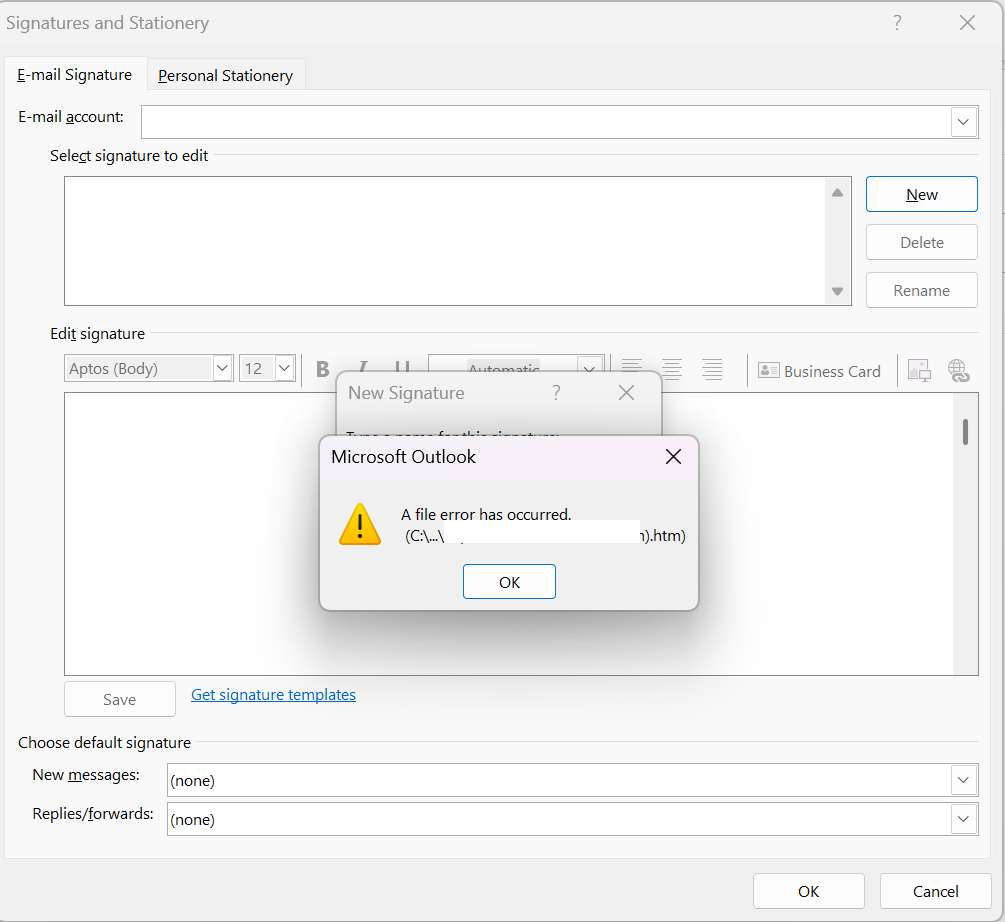Click the yellow warning icon in the error dialog

pos(360,524)
